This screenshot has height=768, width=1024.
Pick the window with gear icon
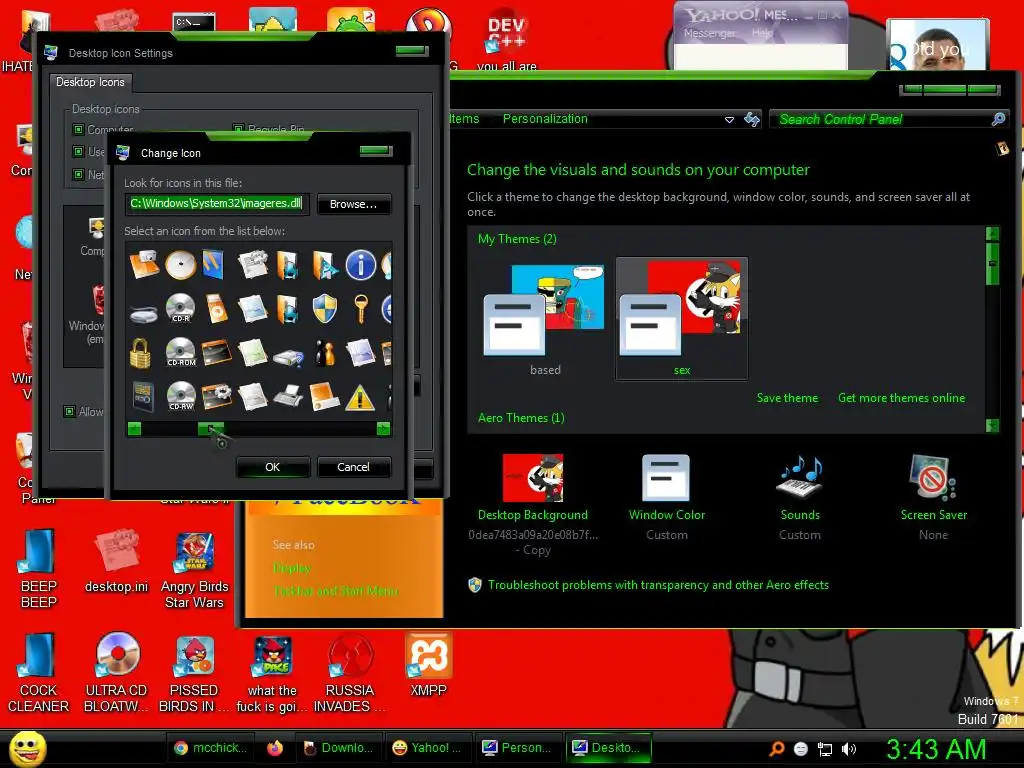coord(217,396)
